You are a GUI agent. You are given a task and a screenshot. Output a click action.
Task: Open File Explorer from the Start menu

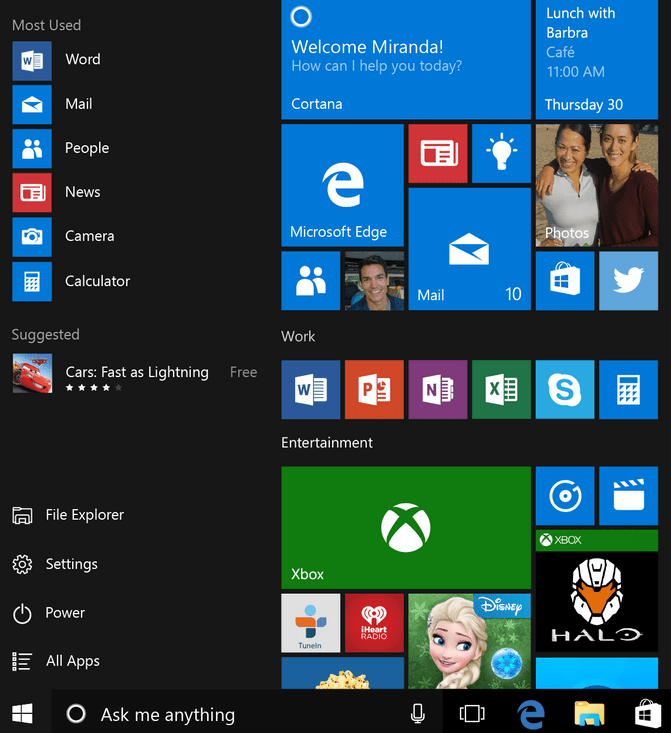click(x=68, y=515)
